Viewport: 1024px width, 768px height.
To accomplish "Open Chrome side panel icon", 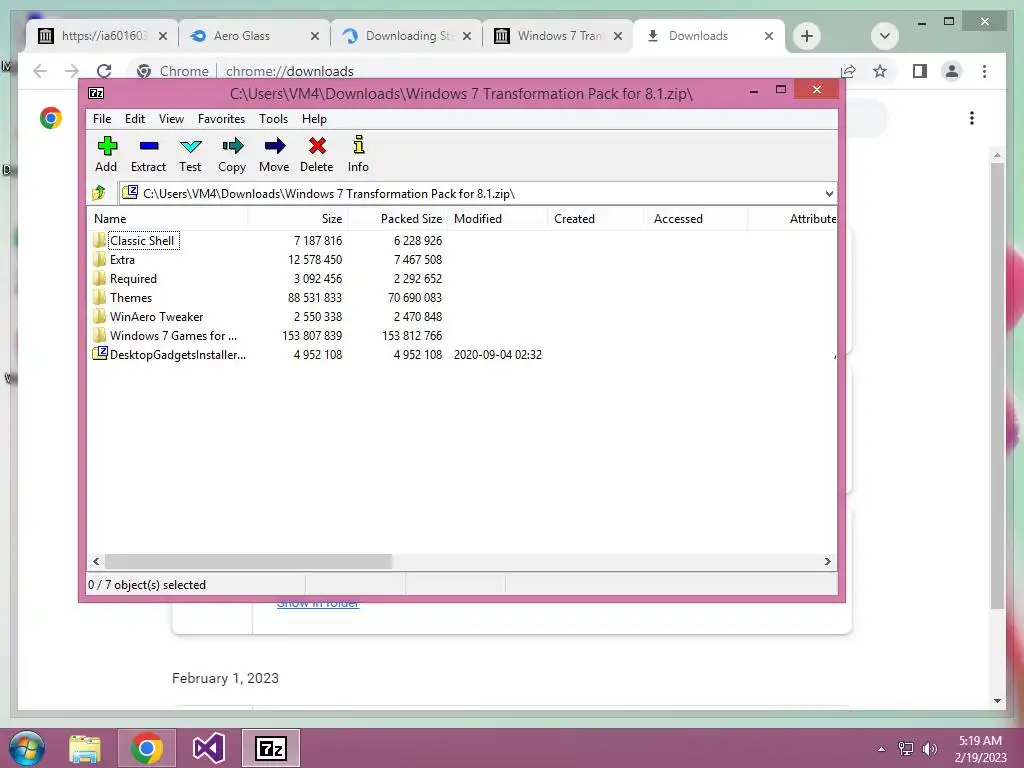I will (920, 71).
